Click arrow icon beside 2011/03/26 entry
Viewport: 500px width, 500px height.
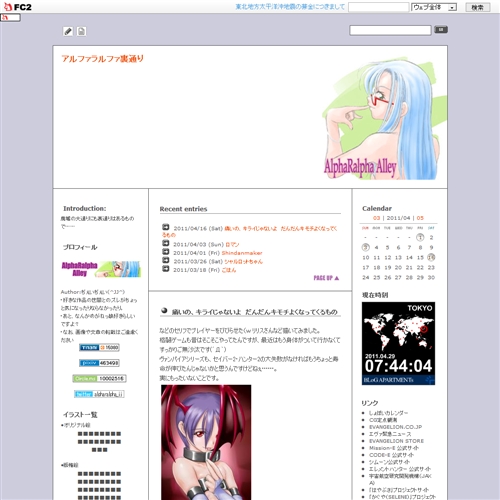click(166, 260)
